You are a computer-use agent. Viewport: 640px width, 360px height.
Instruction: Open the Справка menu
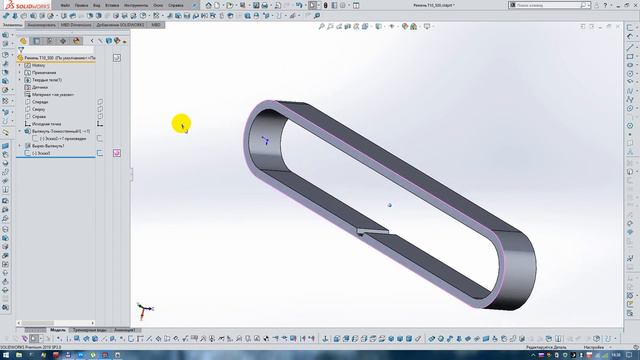176,5
